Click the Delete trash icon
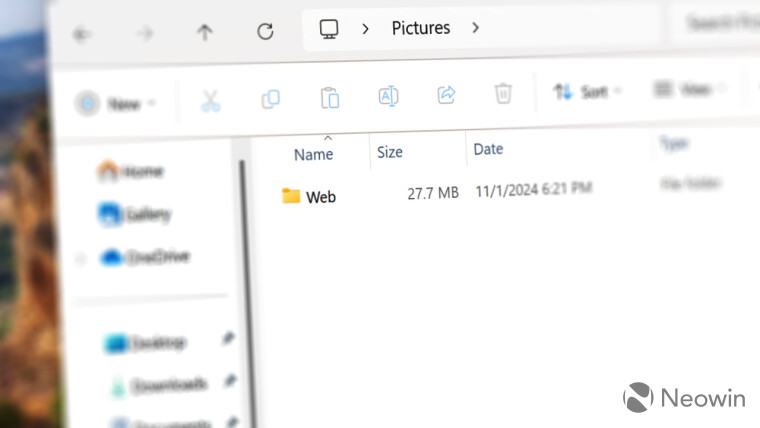Image resolution: width=760 pixels, height=428 pixels. (x=503, y=94)
